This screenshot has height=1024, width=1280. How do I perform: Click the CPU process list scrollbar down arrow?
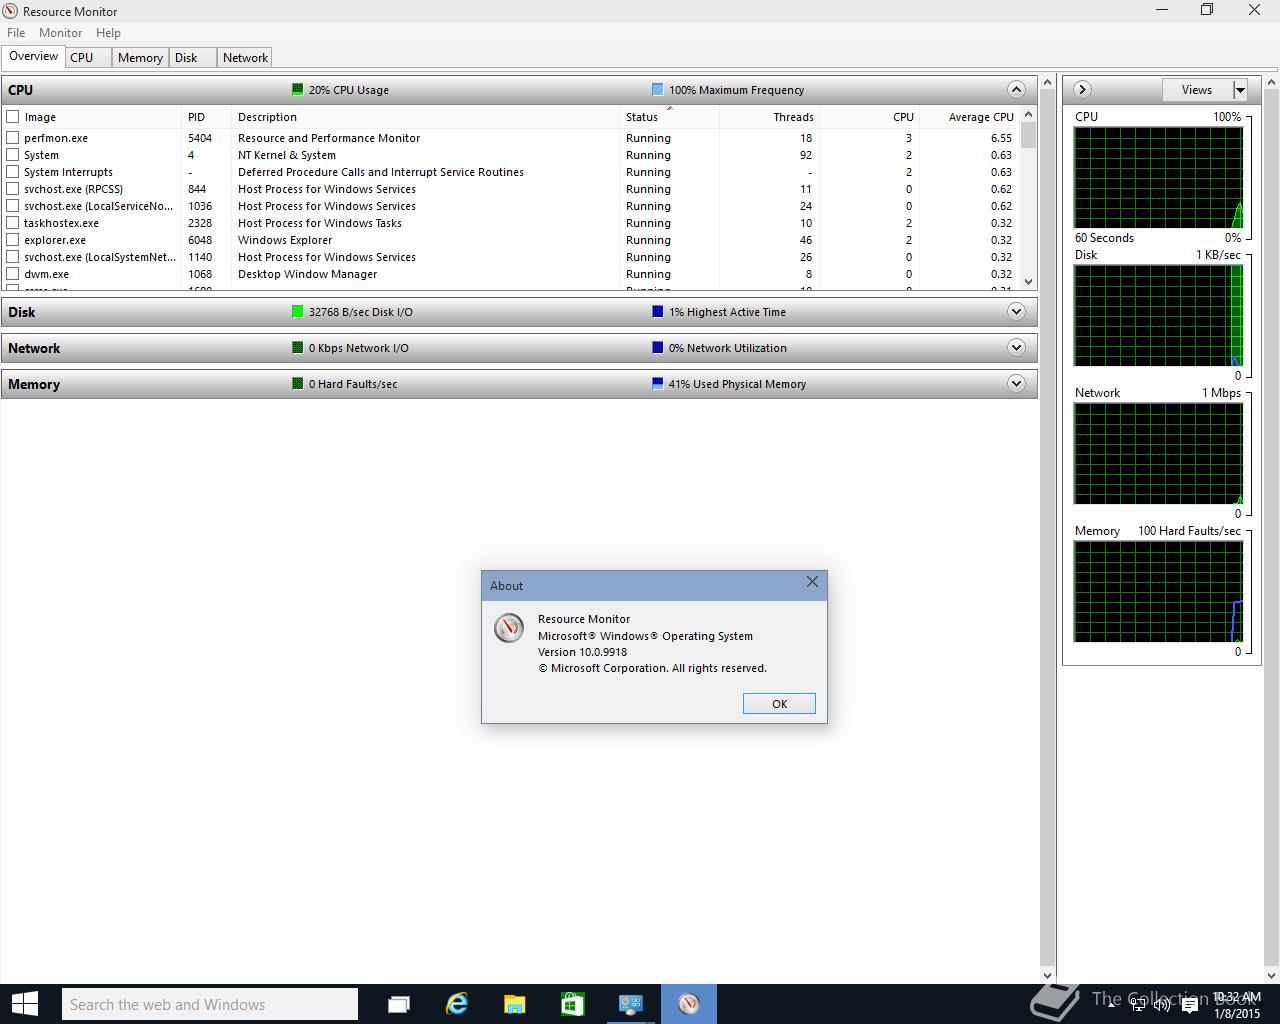click(1029, 282)
